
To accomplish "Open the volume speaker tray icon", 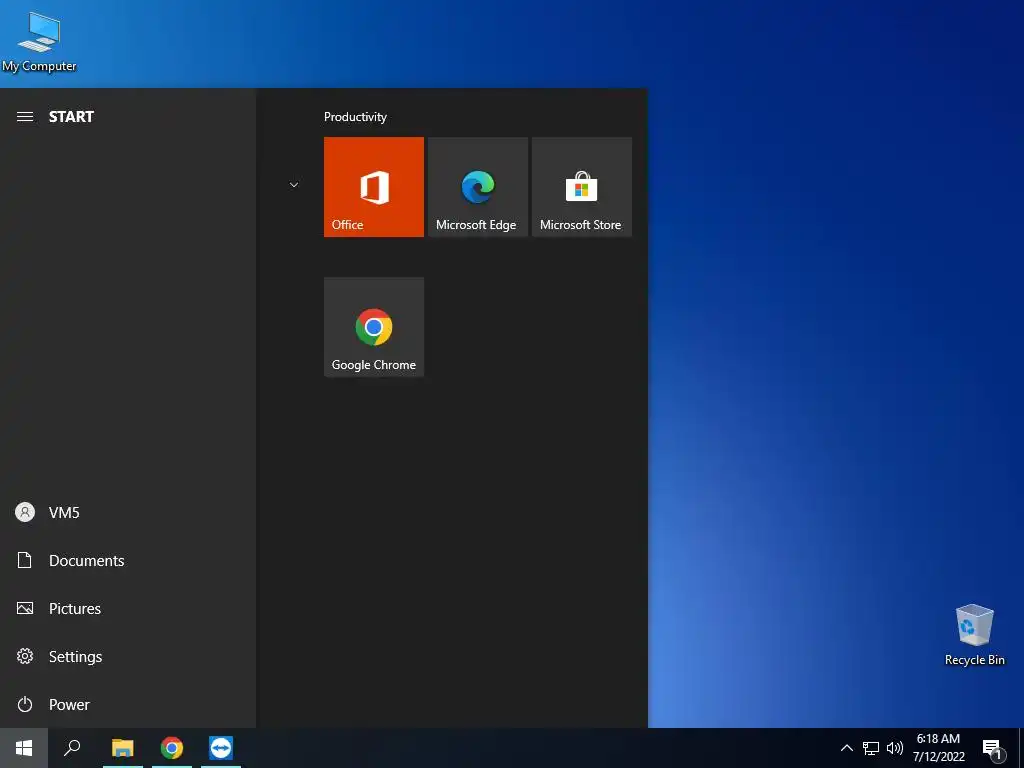I will click(895, 748).
